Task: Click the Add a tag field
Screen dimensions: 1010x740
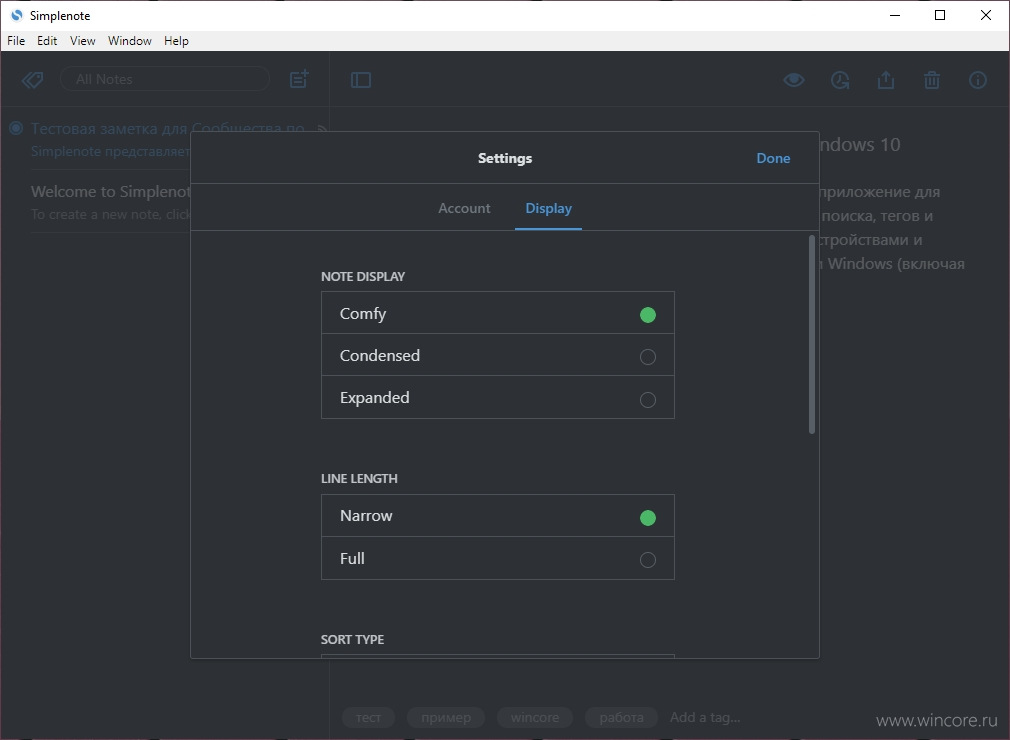Action: pos(705,717)
